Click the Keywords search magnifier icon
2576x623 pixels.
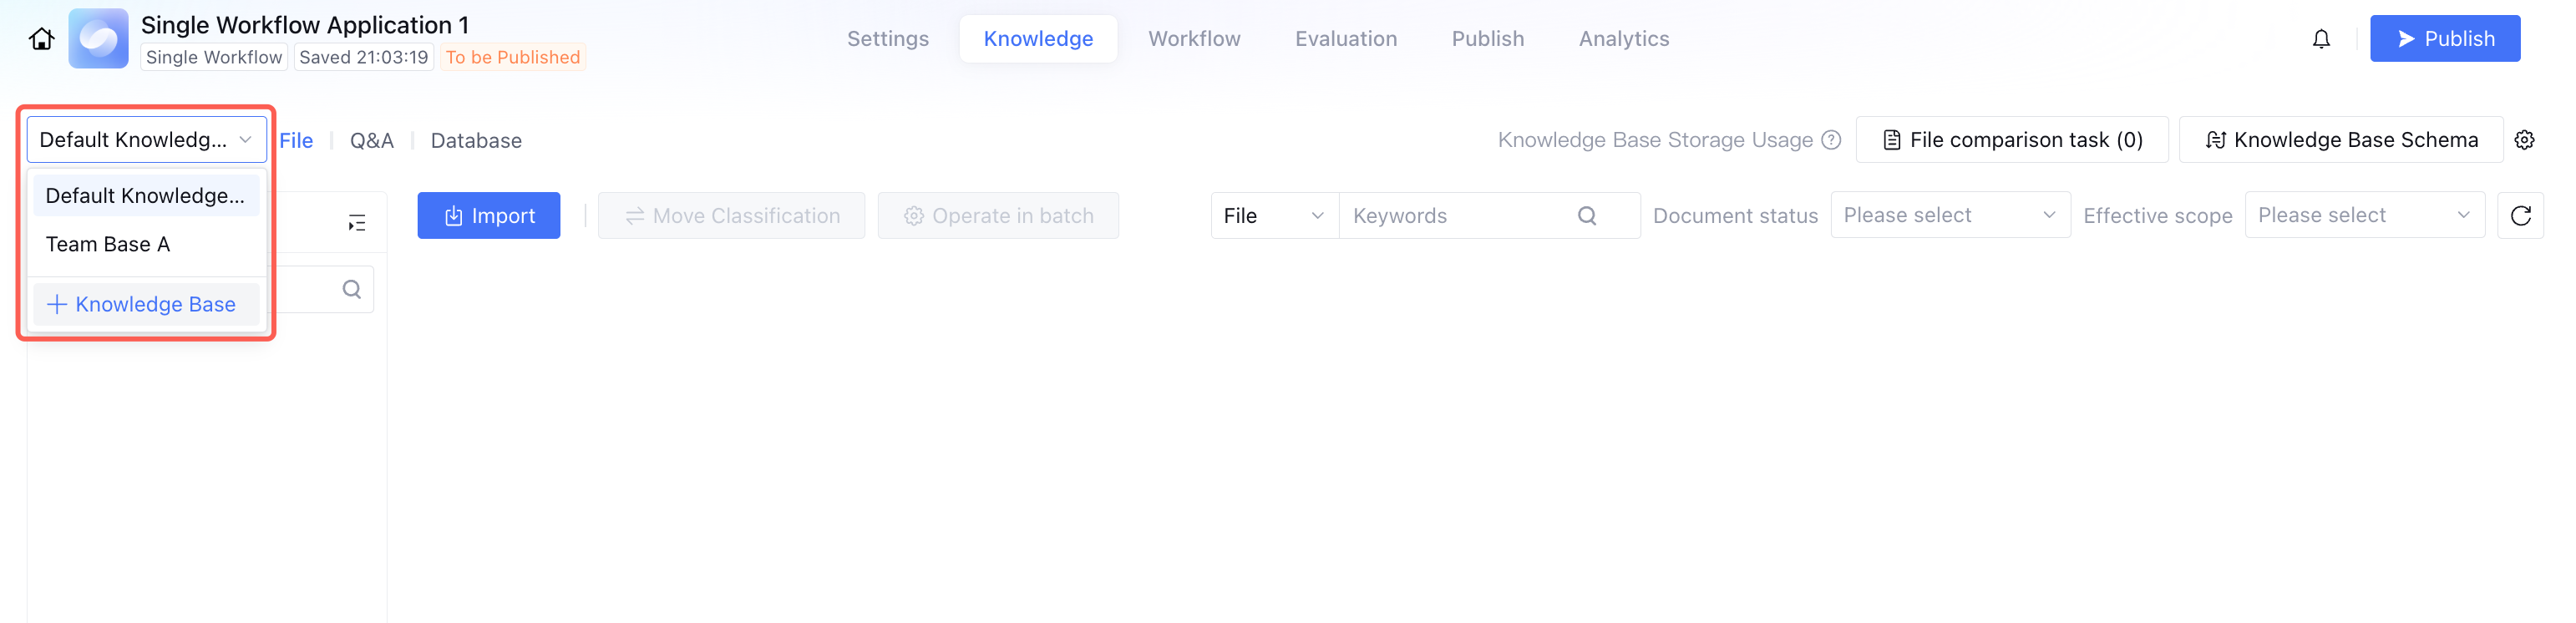[1586, 216]
